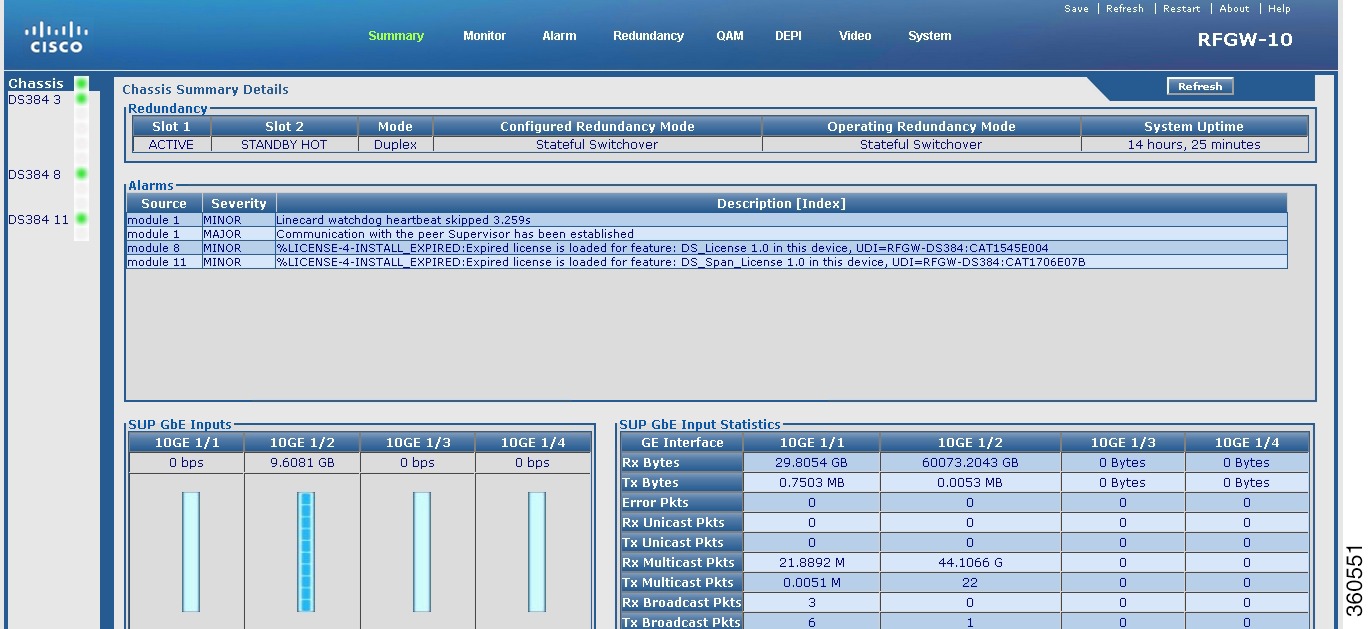Click the green status LED beside DS384 11
Image resolution: width=1370 pixels, height=629 pixels.
[81, 219]
